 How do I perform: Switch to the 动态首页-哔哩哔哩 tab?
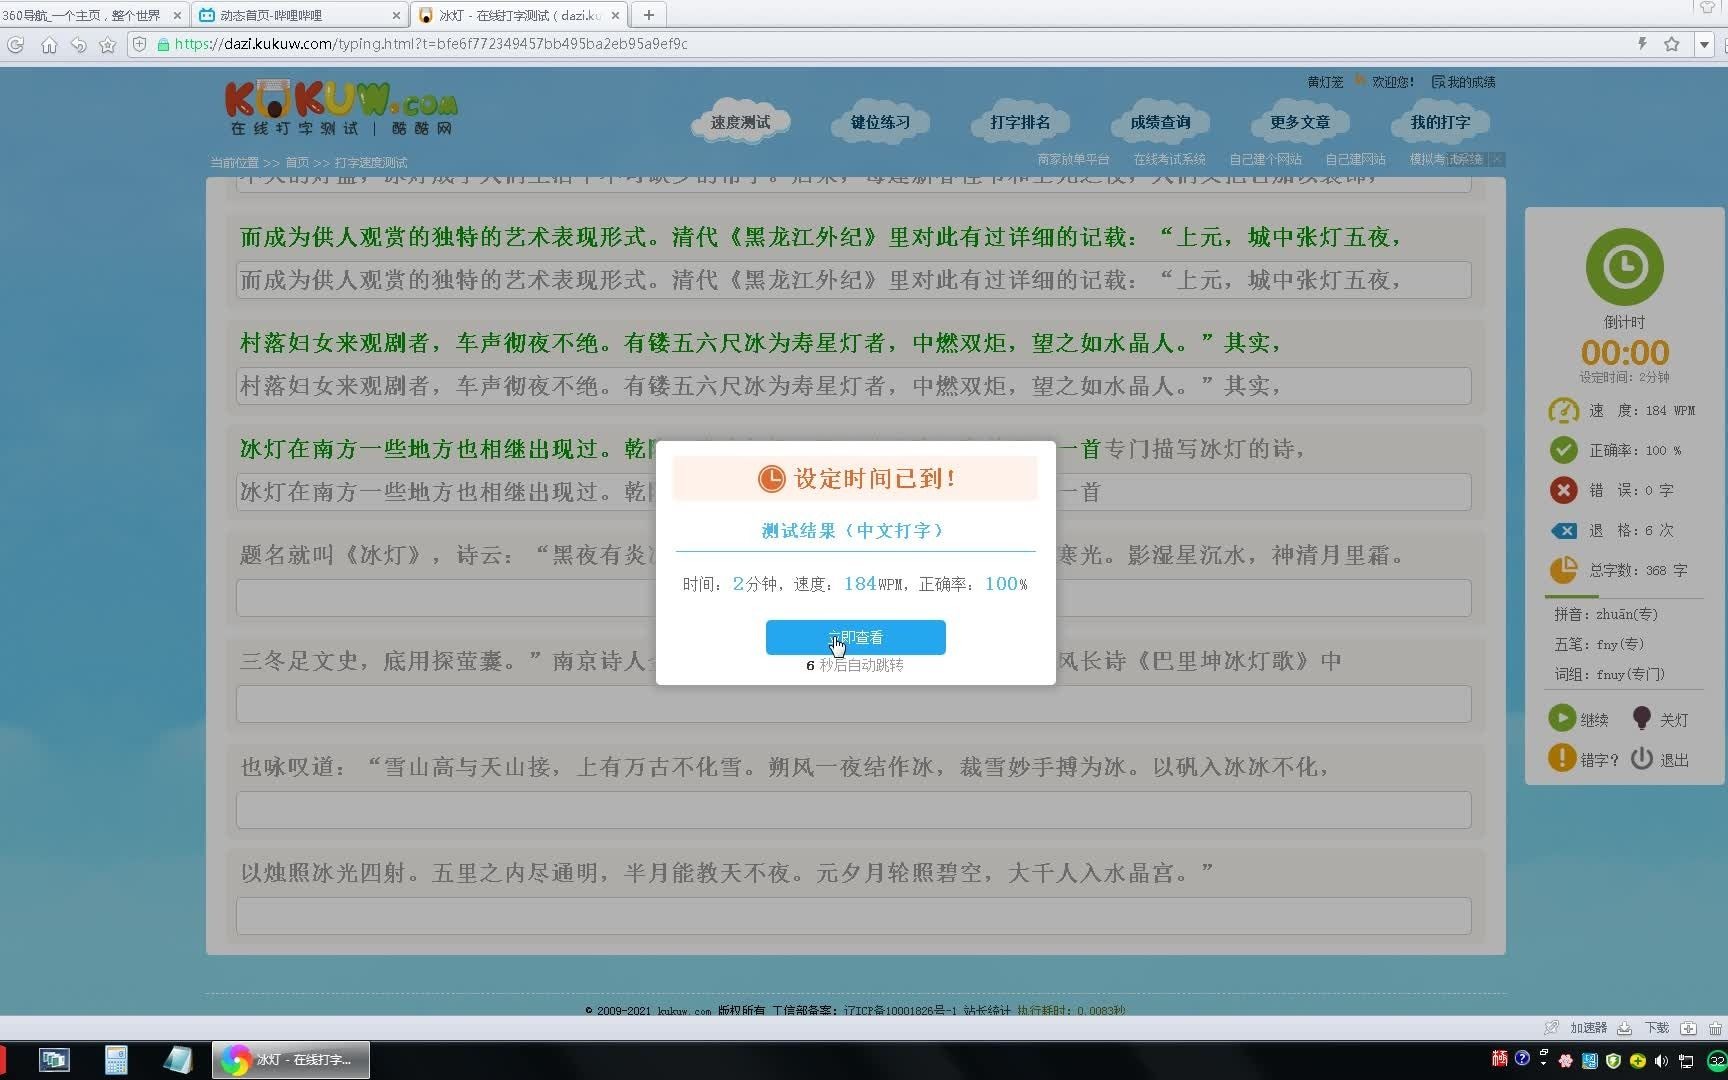tap(298, 15)
